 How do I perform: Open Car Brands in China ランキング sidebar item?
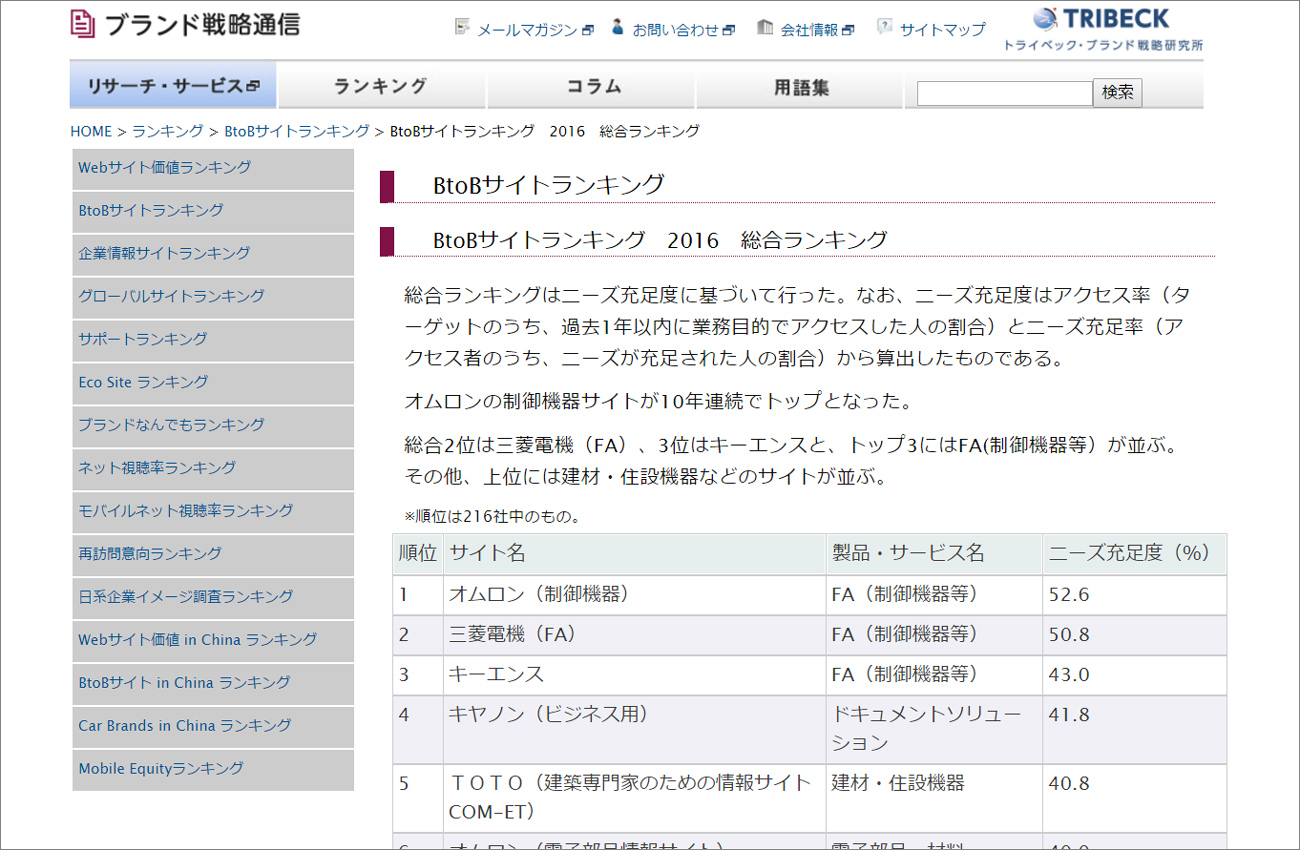coord(212,727)
